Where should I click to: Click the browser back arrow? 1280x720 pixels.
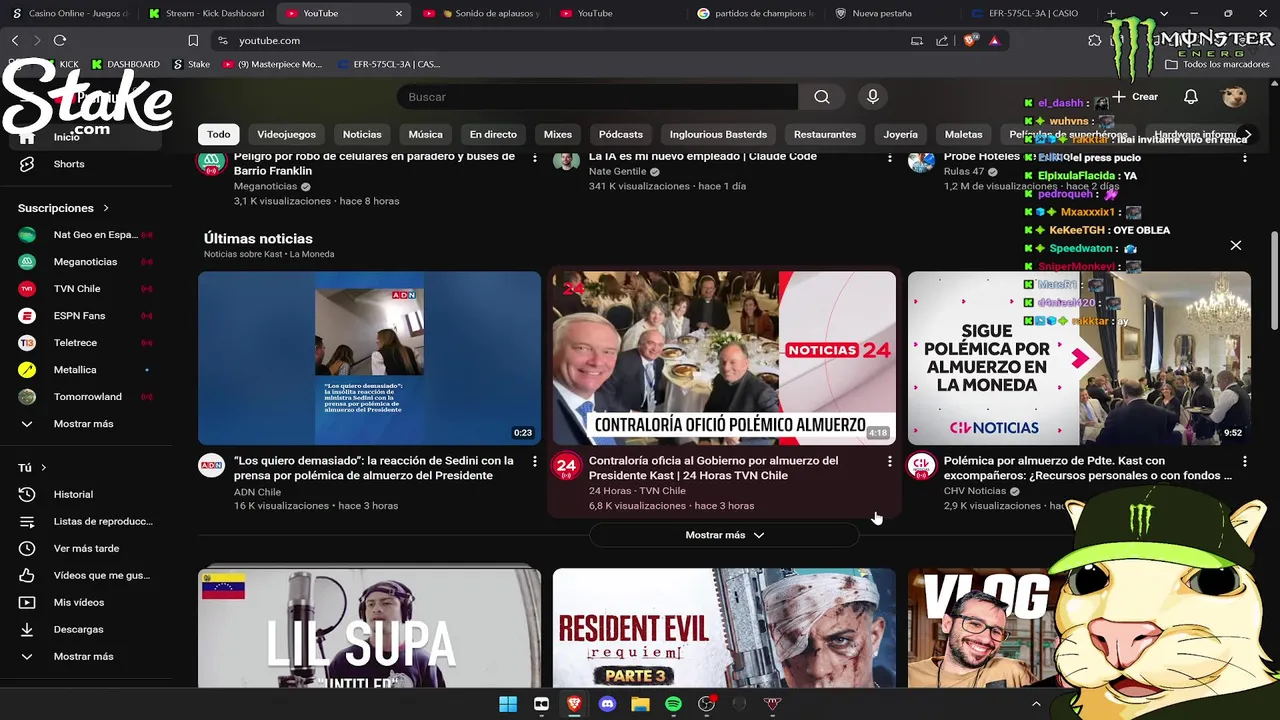(15, 40)
